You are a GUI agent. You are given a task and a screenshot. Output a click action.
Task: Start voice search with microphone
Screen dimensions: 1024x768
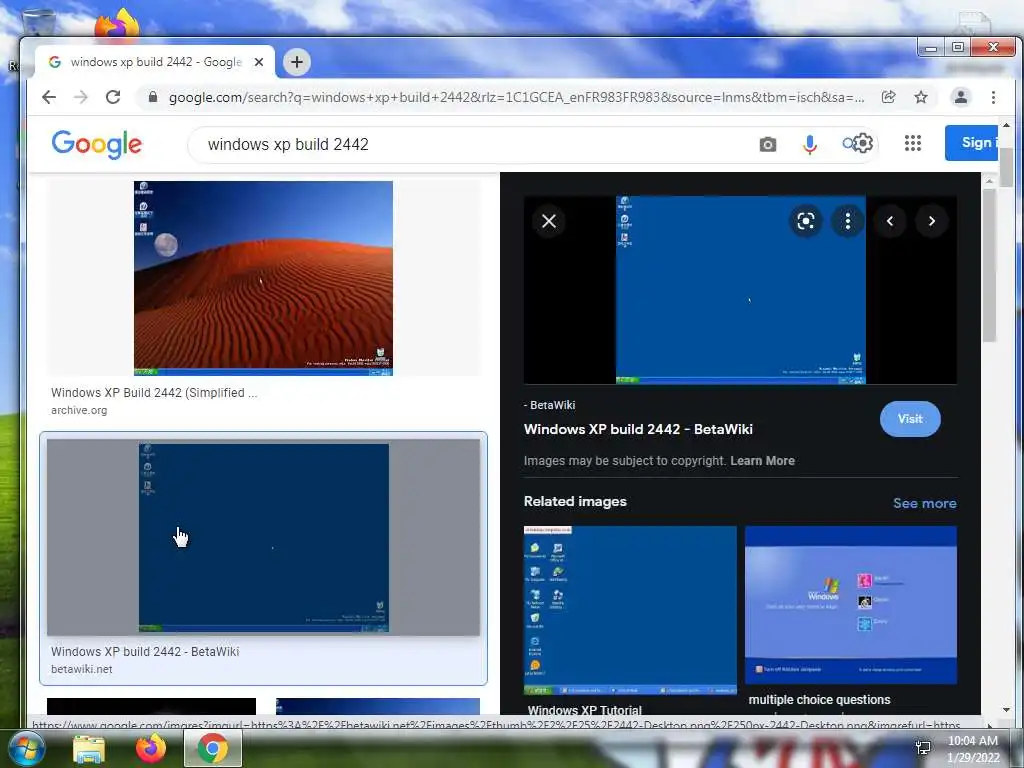pos(810,144)
